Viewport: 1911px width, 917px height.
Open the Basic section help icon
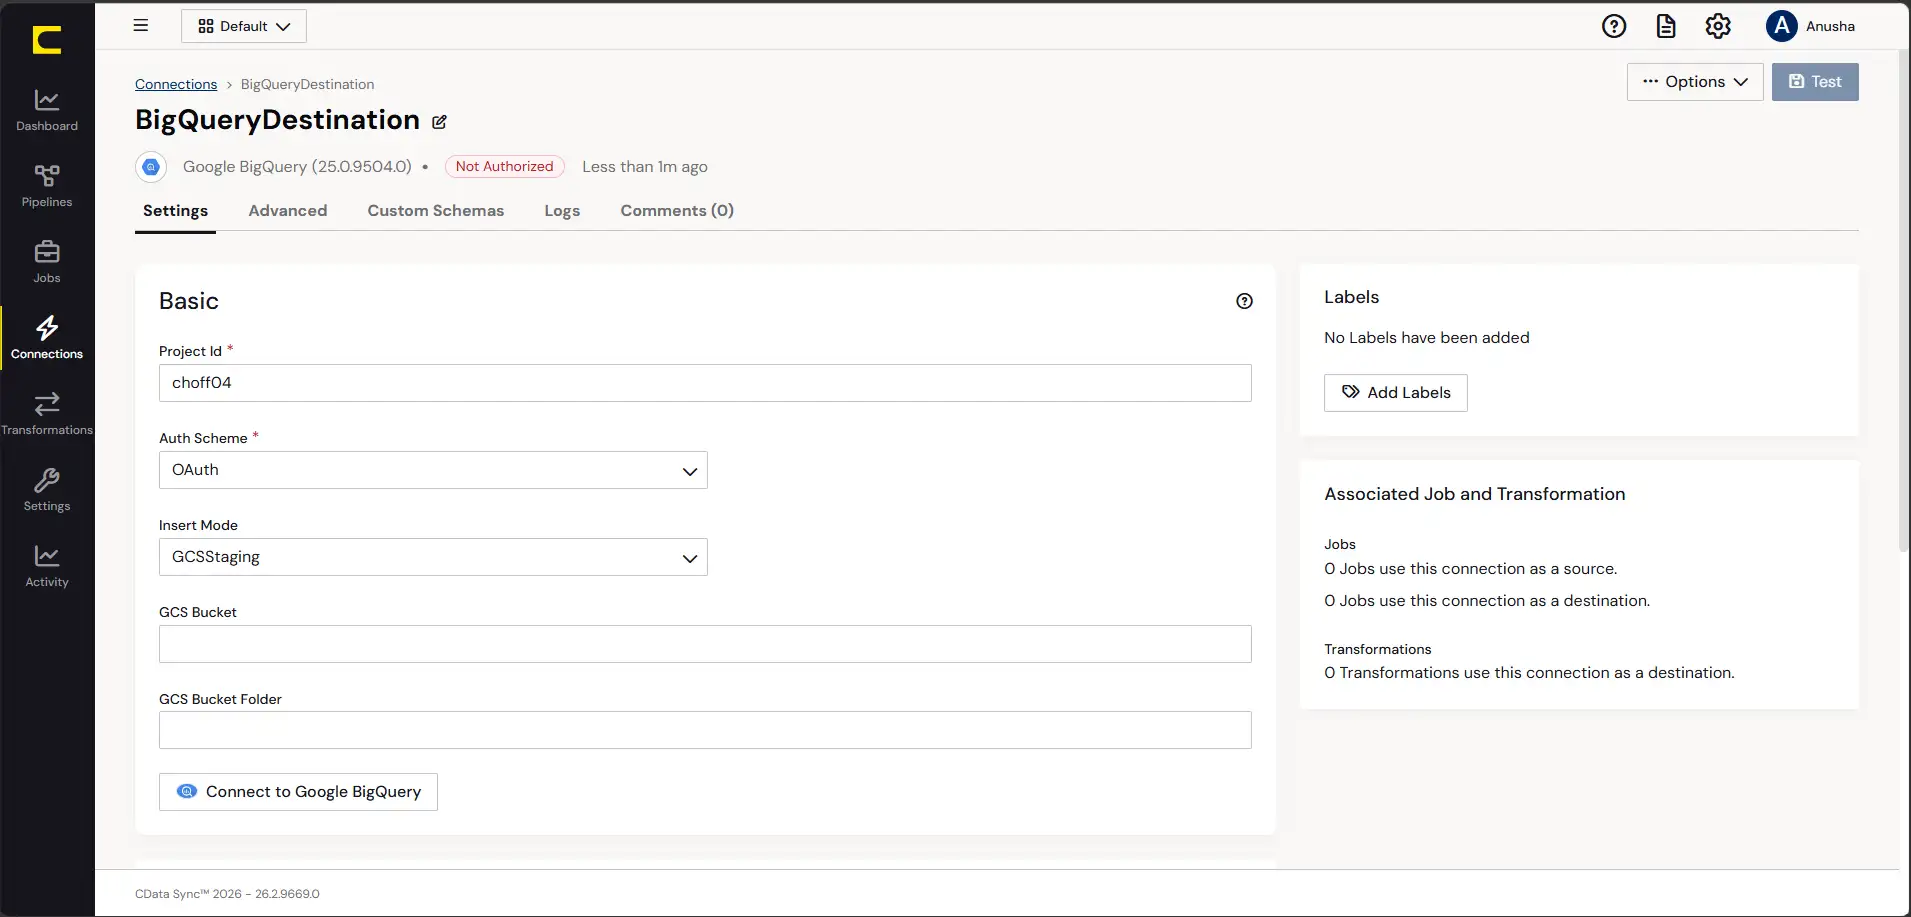click(x=1244, y=301)
